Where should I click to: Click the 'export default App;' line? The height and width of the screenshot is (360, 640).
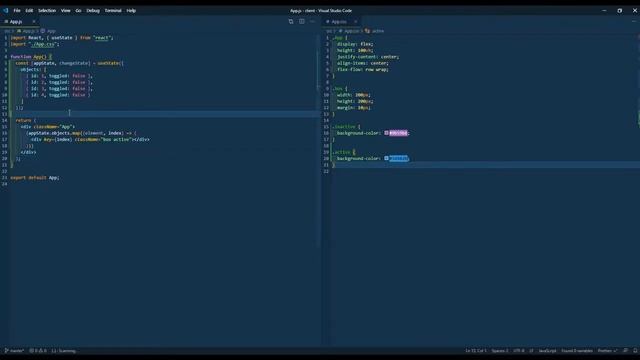(x=35, y=178)
